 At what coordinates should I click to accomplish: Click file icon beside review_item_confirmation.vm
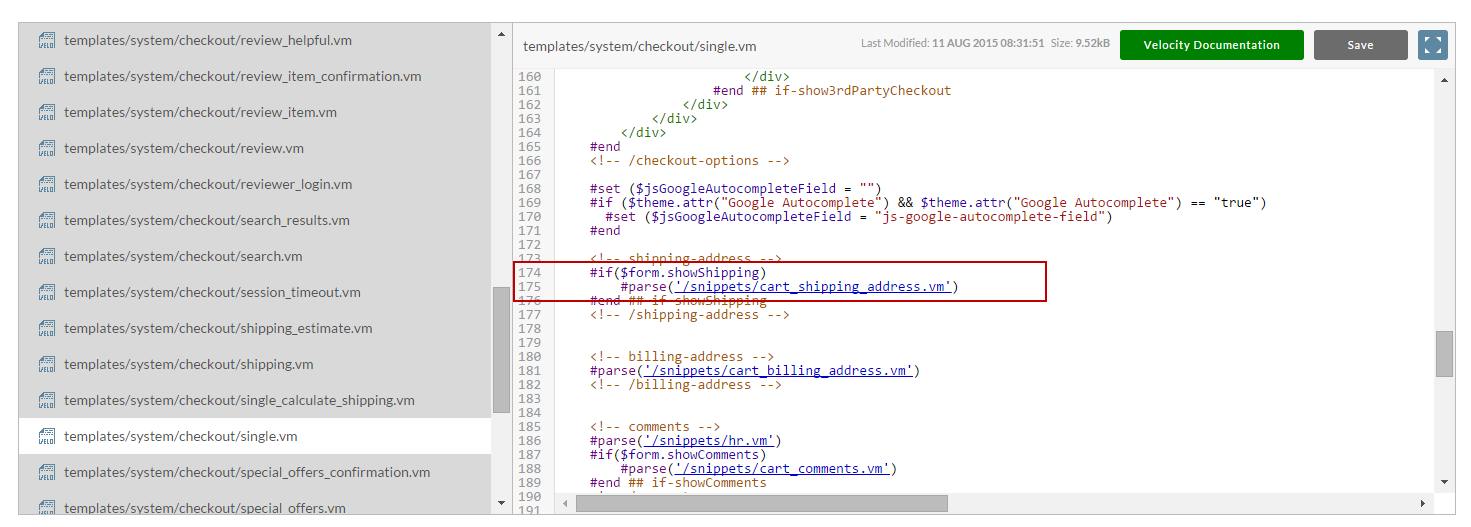pos(46,77)
